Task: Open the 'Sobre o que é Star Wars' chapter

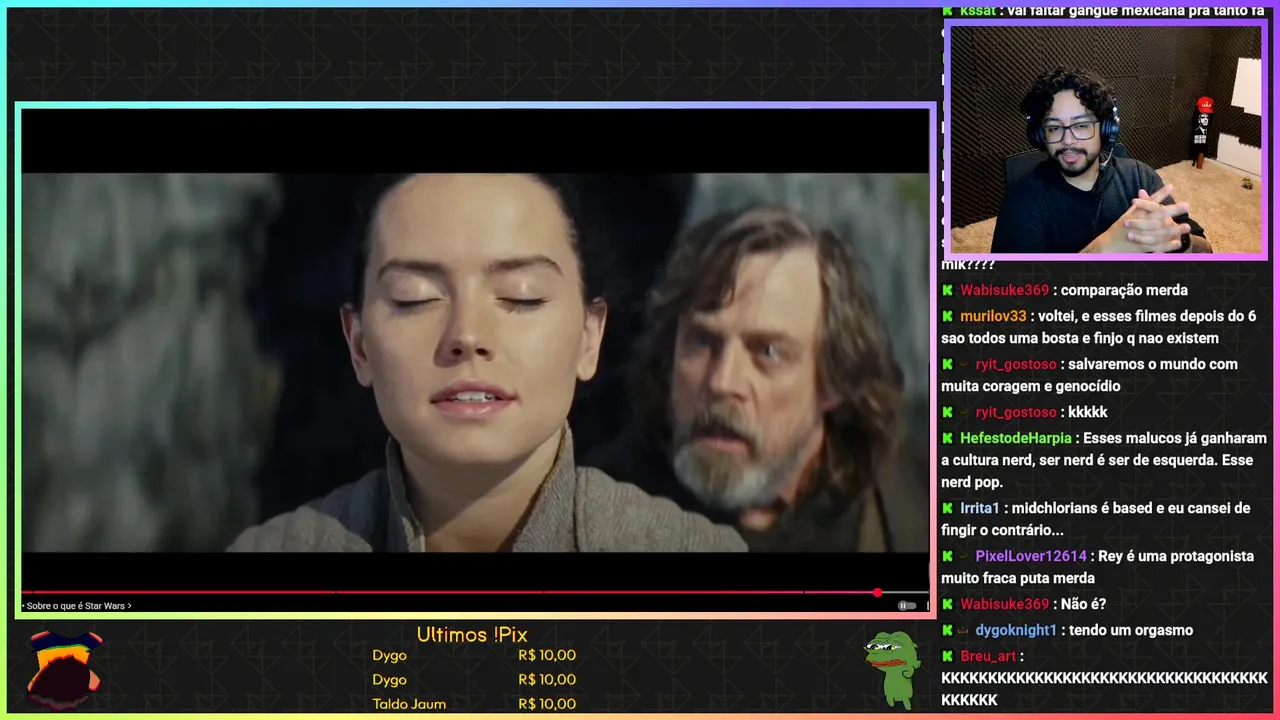Action: [x=78, y=606]
